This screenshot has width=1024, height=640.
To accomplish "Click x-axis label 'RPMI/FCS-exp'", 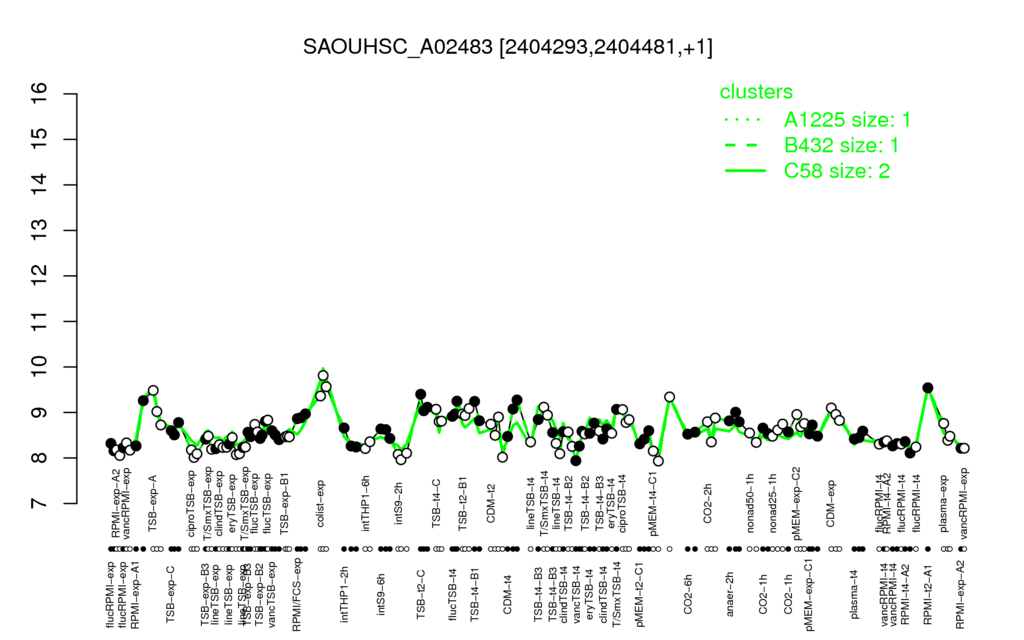I will [x=296, y=594].
